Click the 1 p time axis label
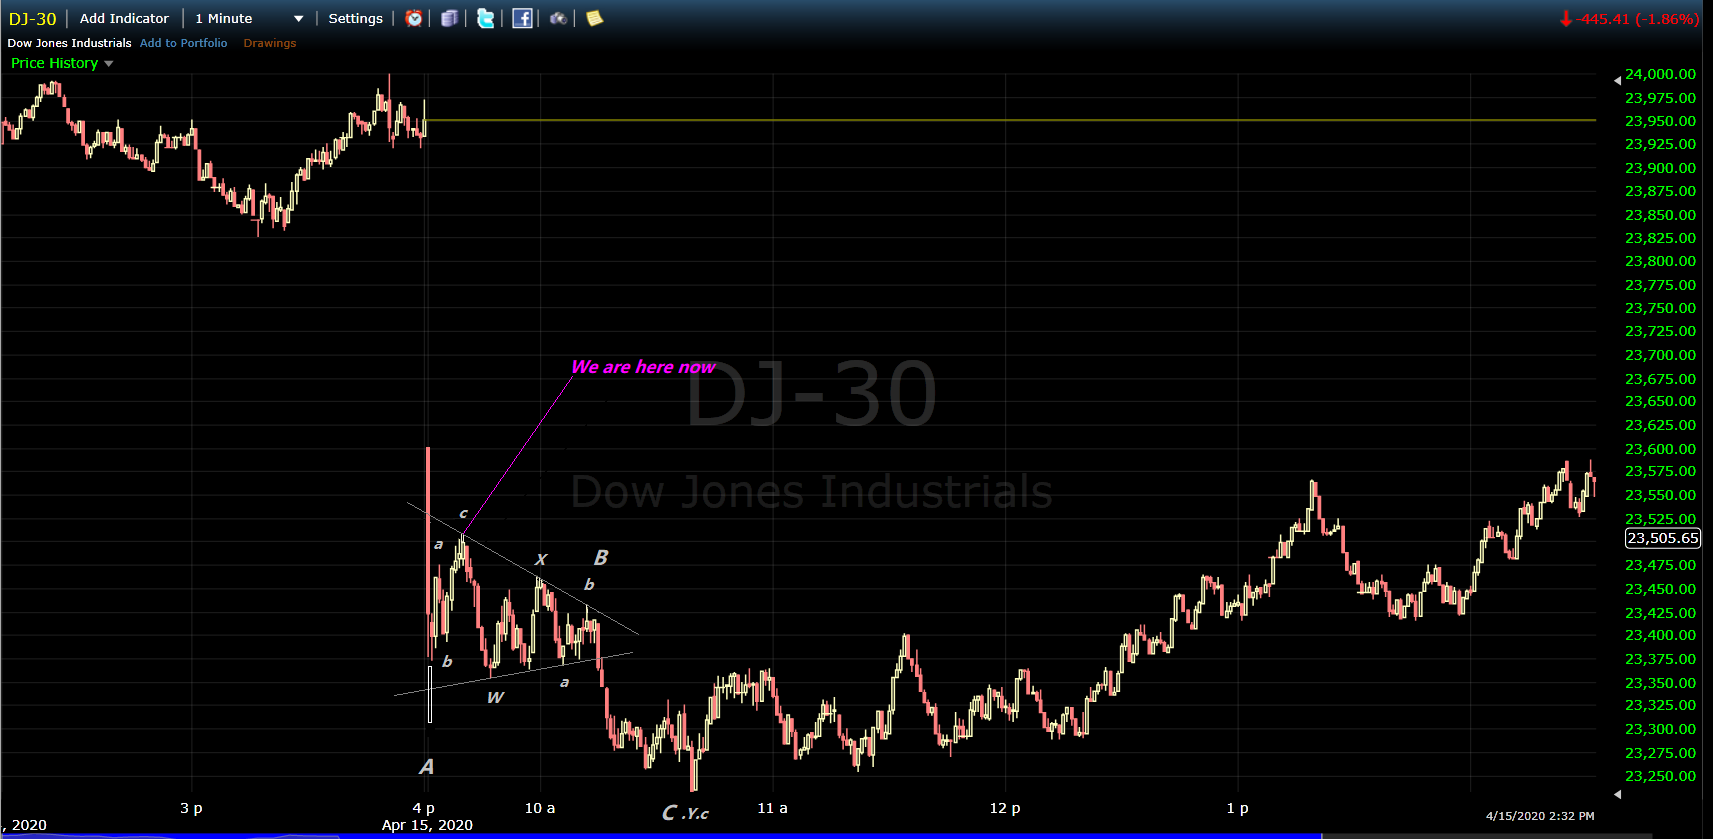This screenshot has width=1713, height=839. (x=1237, y=808)
